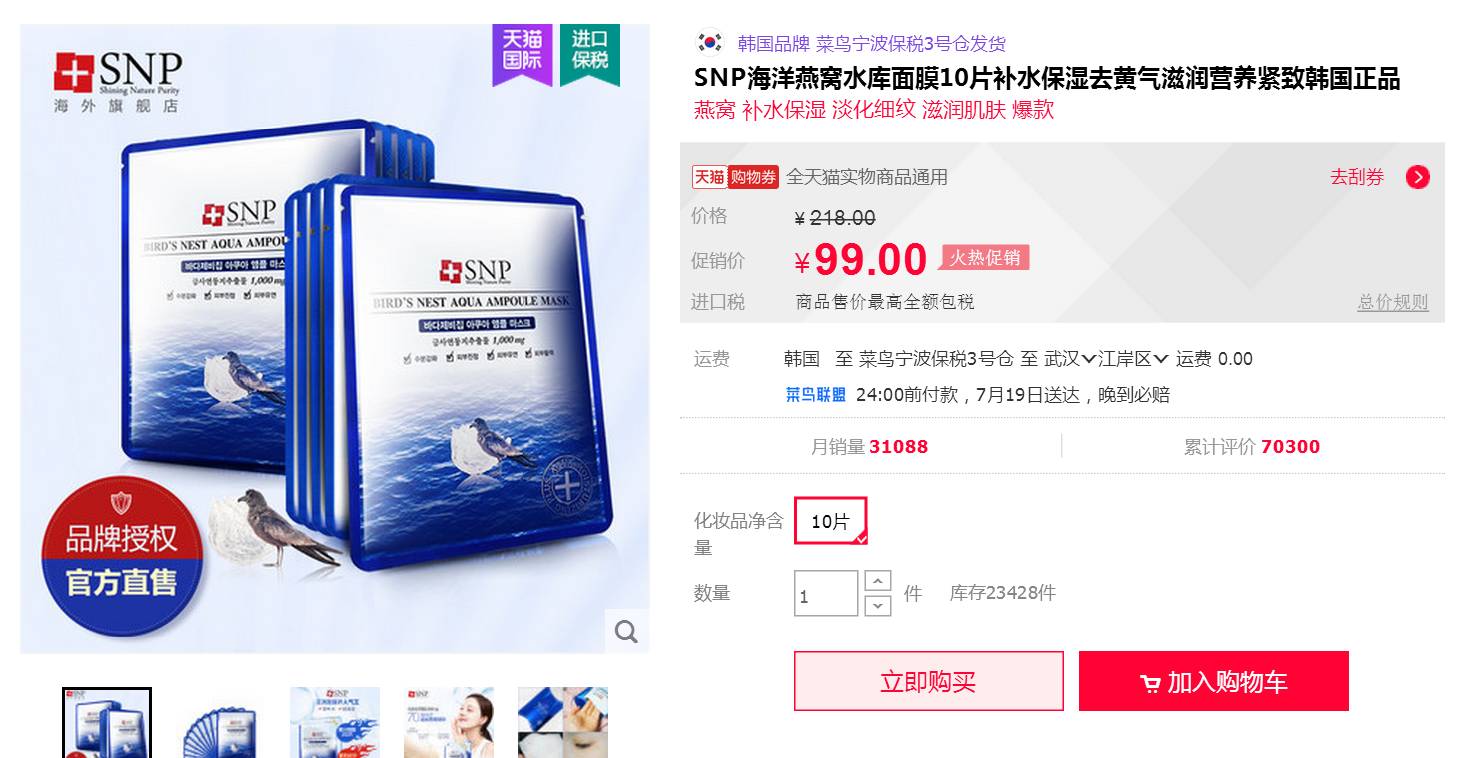Click the South Korea flag icon

(710, 43)
